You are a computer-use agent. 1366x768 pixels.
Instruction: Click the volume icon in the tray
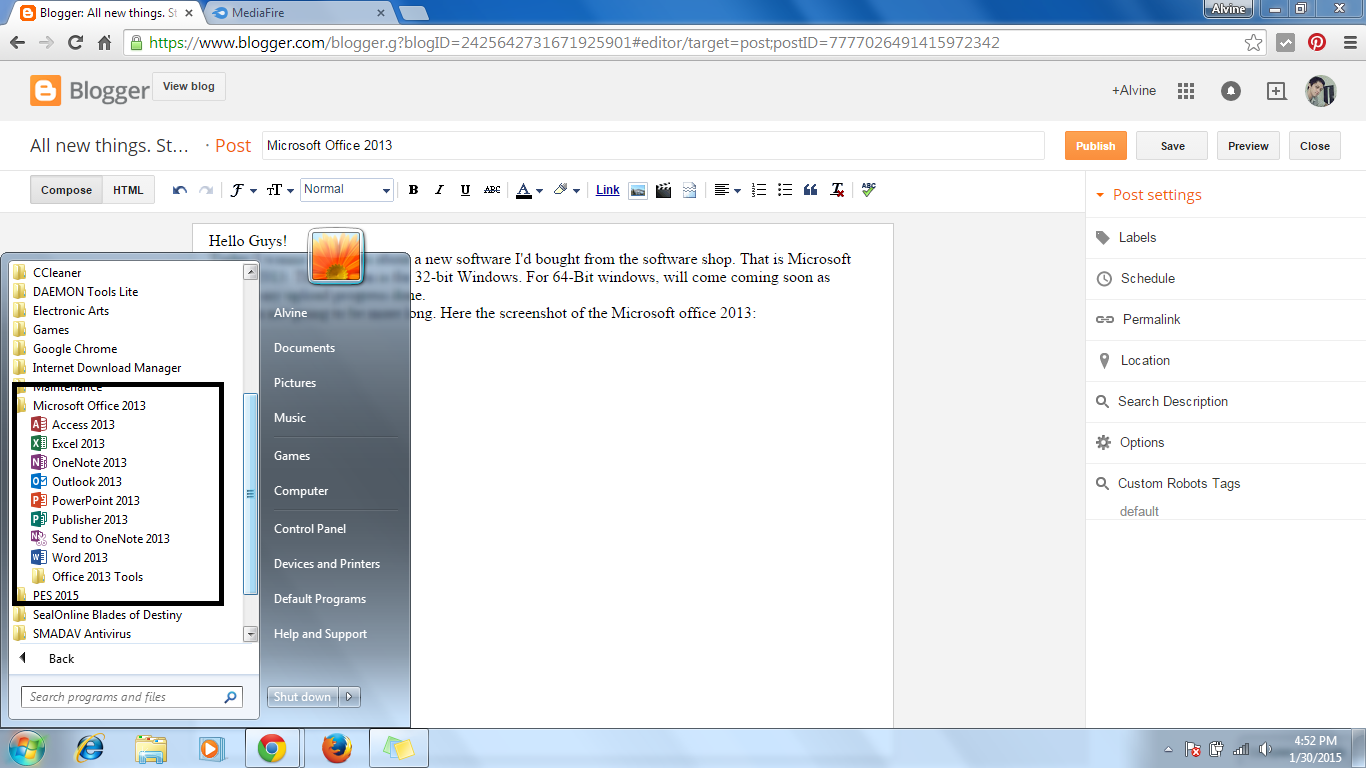click(x=1265, y=749)
